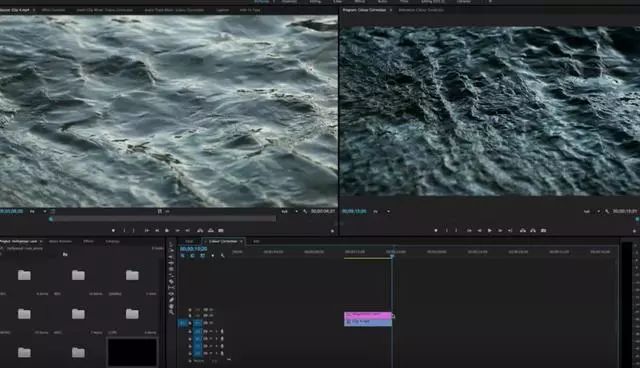This screenshot has width=640, height=368.
Task: Select the pink adjustment layer clip
Action: click(x=368, y=315)
